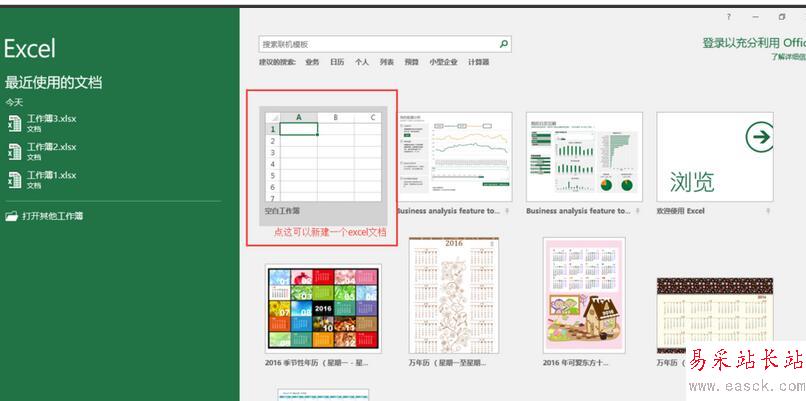Pin the second Business analysis template

click(637, 211)
